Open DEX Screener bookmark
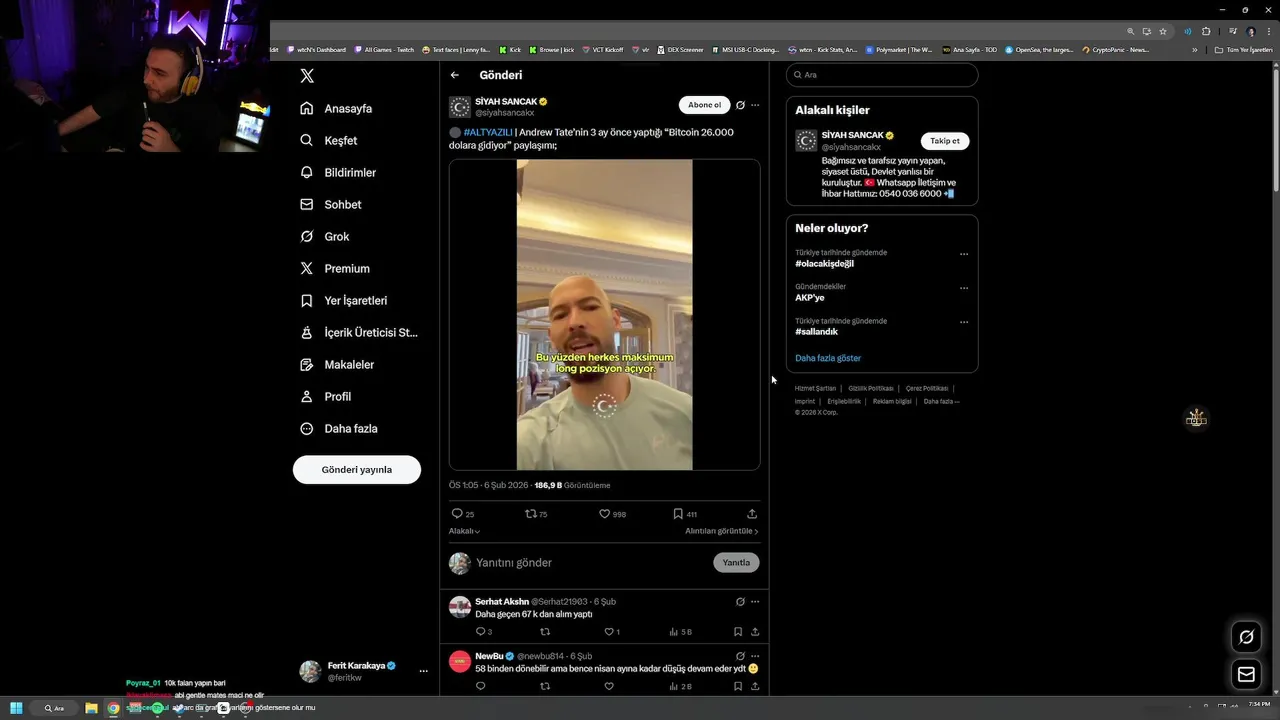The image size is (1280, 720). click(680, 49)
